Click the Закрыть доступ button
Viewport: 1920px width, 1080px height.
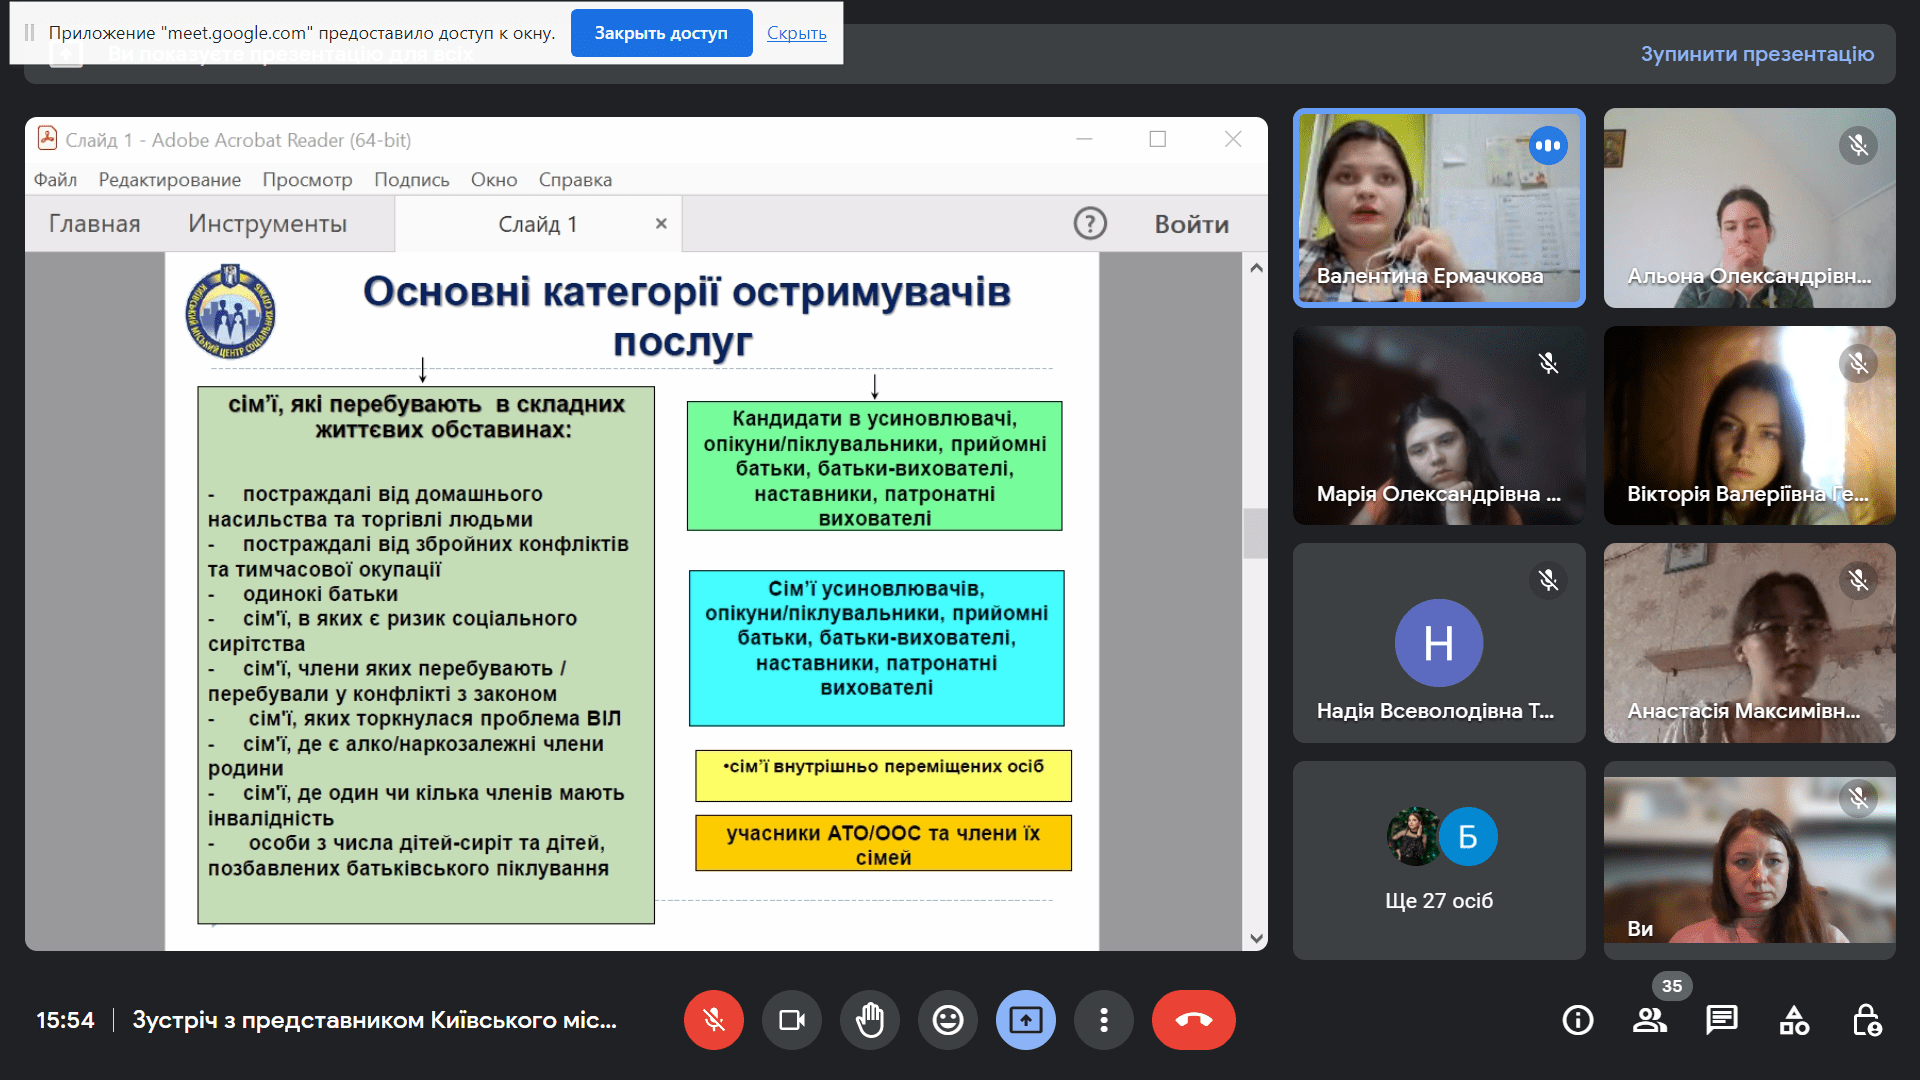tap(661, 33)
